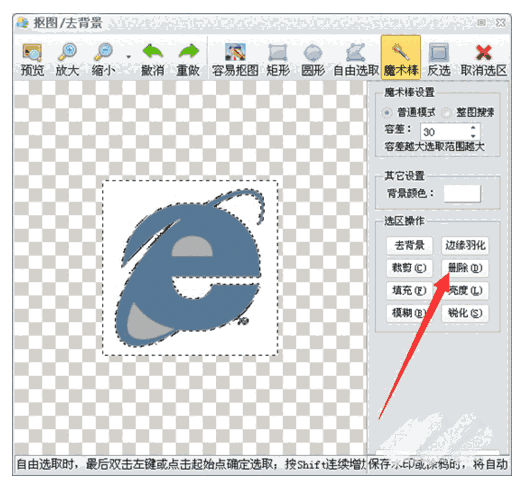Close the 抠图/去背景 window
The width and height of the screenshot is (527, 483).
[501, 23]
